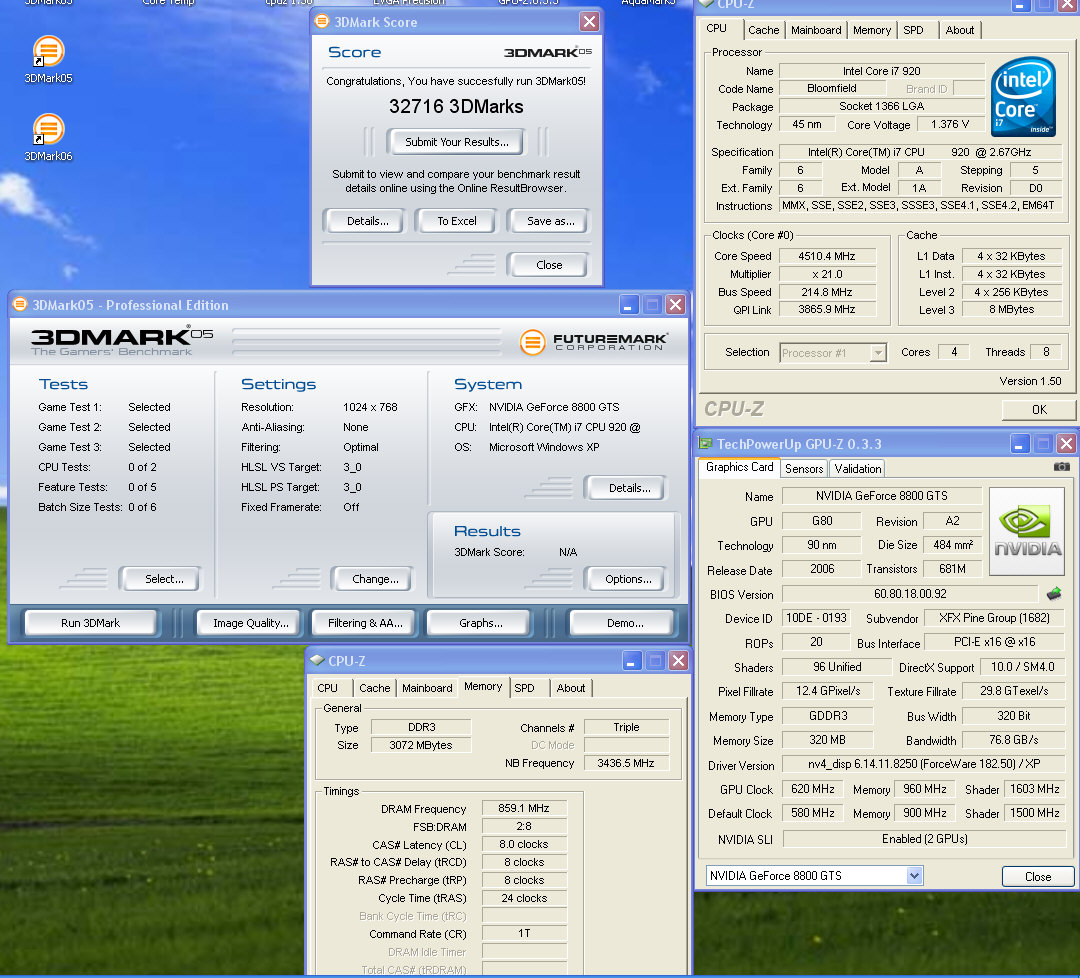The height and width of the screenshot is (978, 1080).
Task: Click the Bus Interface PCI-E x16 value
Action: (994, 643)
